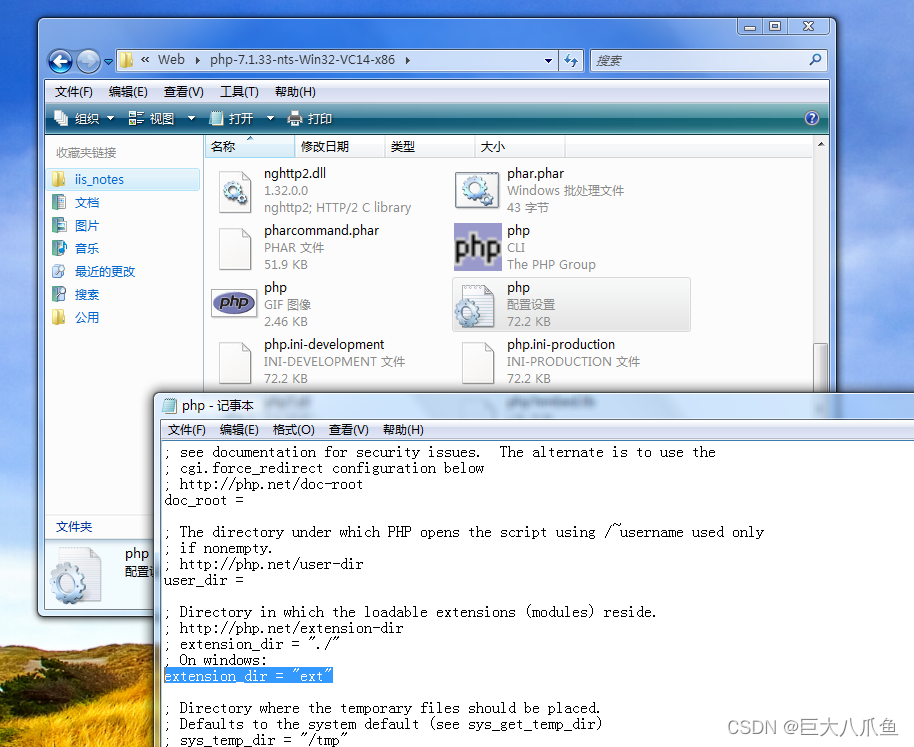Select the Web breadcrumb in address bar

171,59
